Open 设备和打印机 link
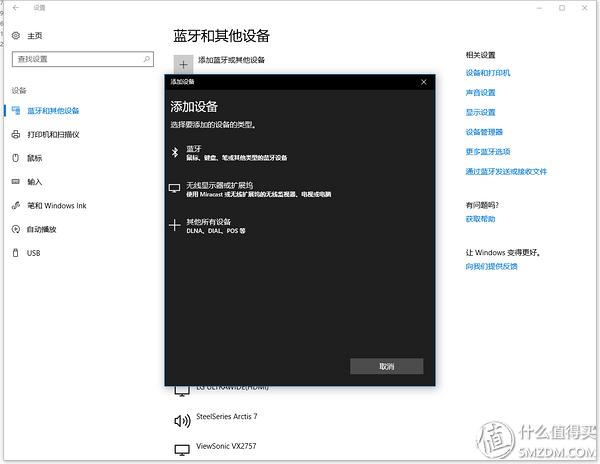This screenshot has height=464, width=600. coord(488,73)
